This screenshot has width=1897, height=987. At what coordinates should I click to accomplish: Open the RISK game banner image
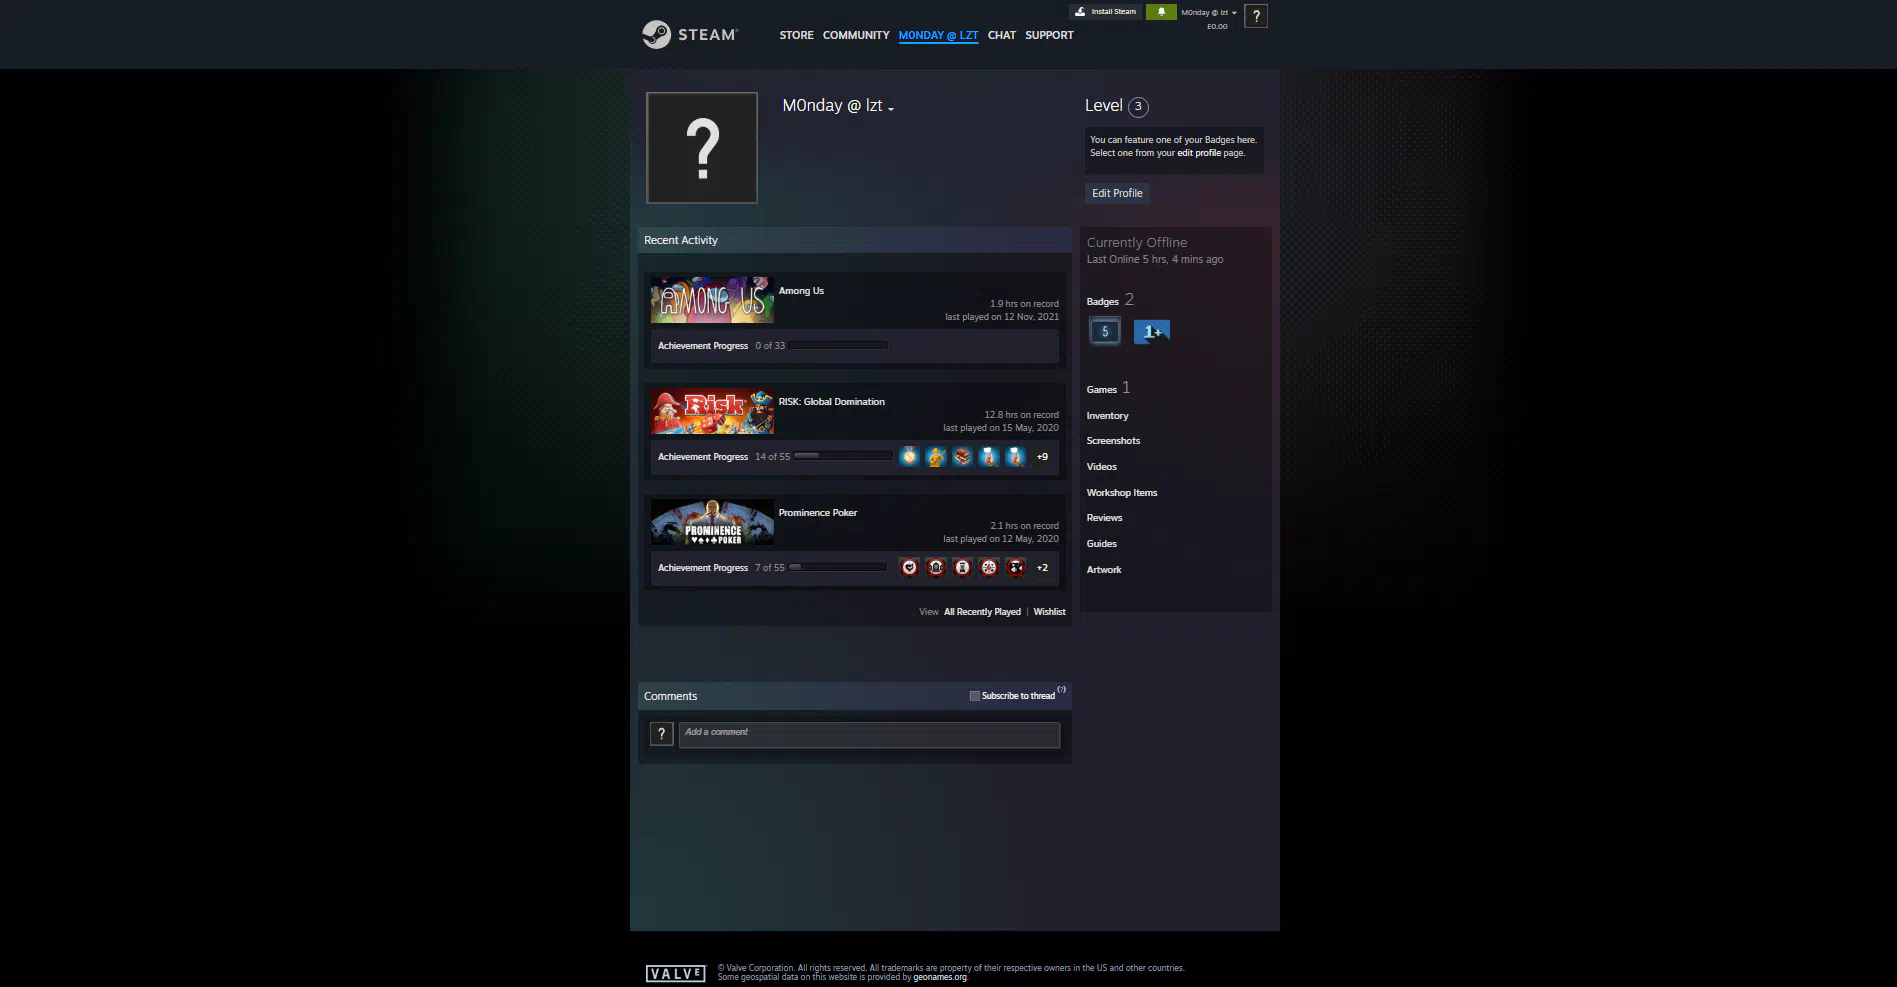pyautogui.click(x=712, y=411)
